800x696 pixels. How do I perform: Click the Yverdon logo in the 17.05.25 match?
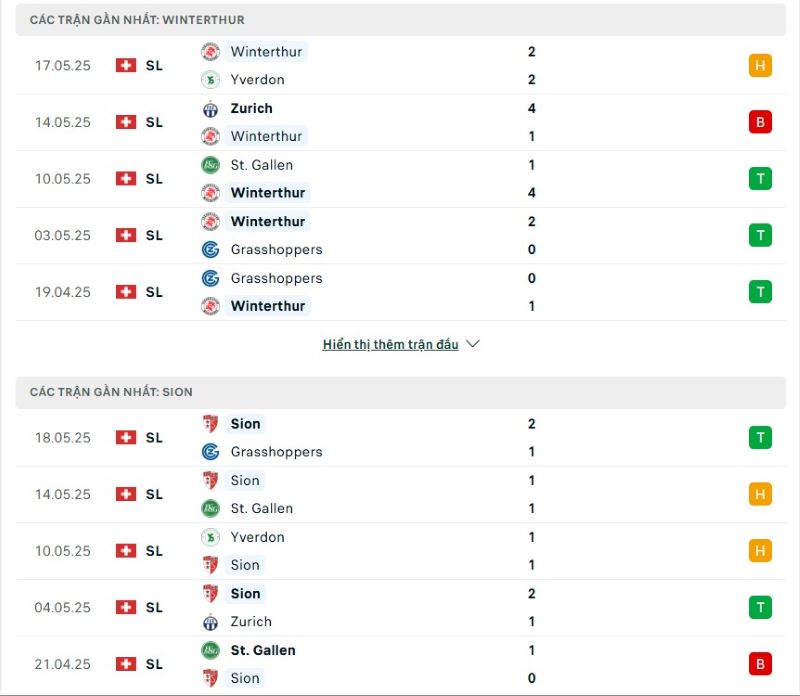coord(210,80)
